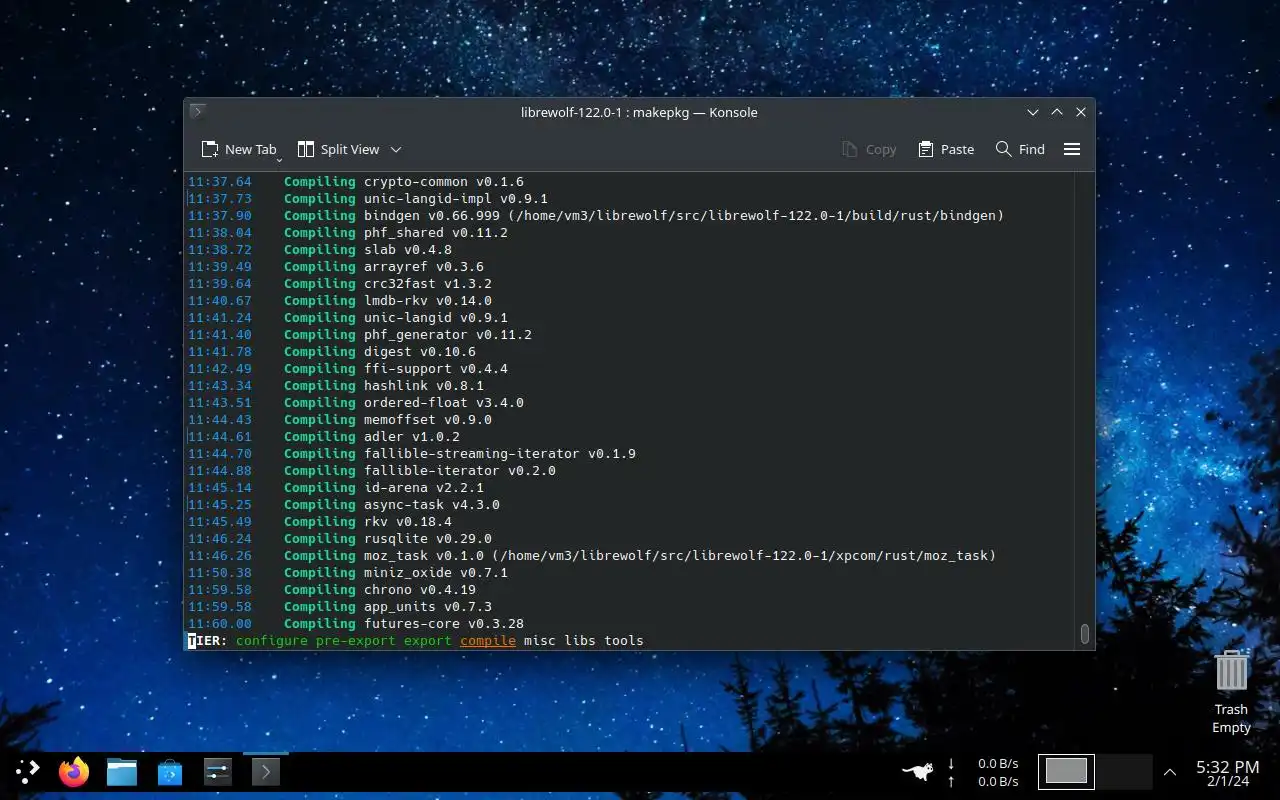
Task: Click the 'digest v0.10.6' line
Action: 420,352
